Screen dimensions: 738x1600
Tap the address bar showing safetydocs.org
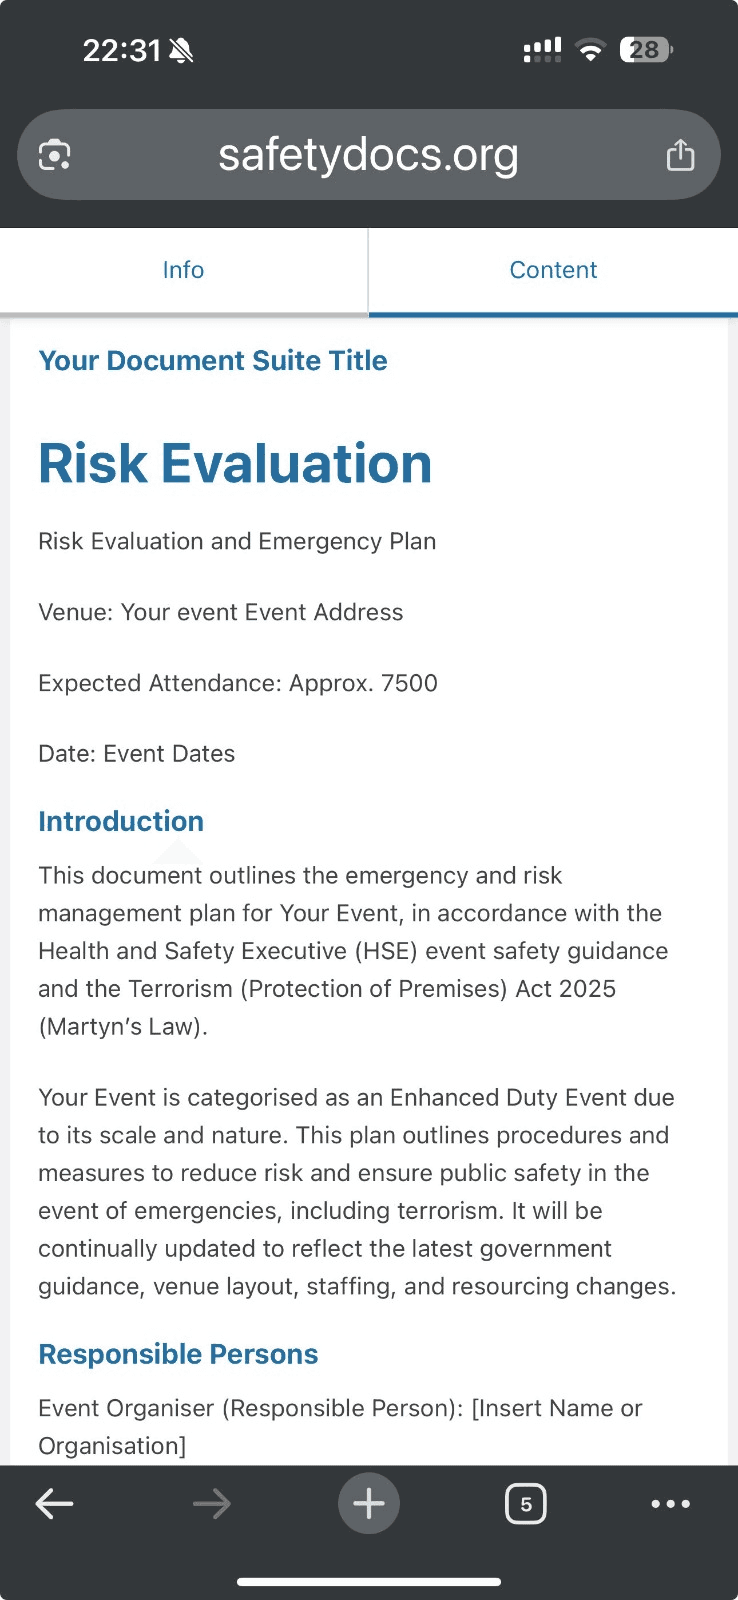368,154
